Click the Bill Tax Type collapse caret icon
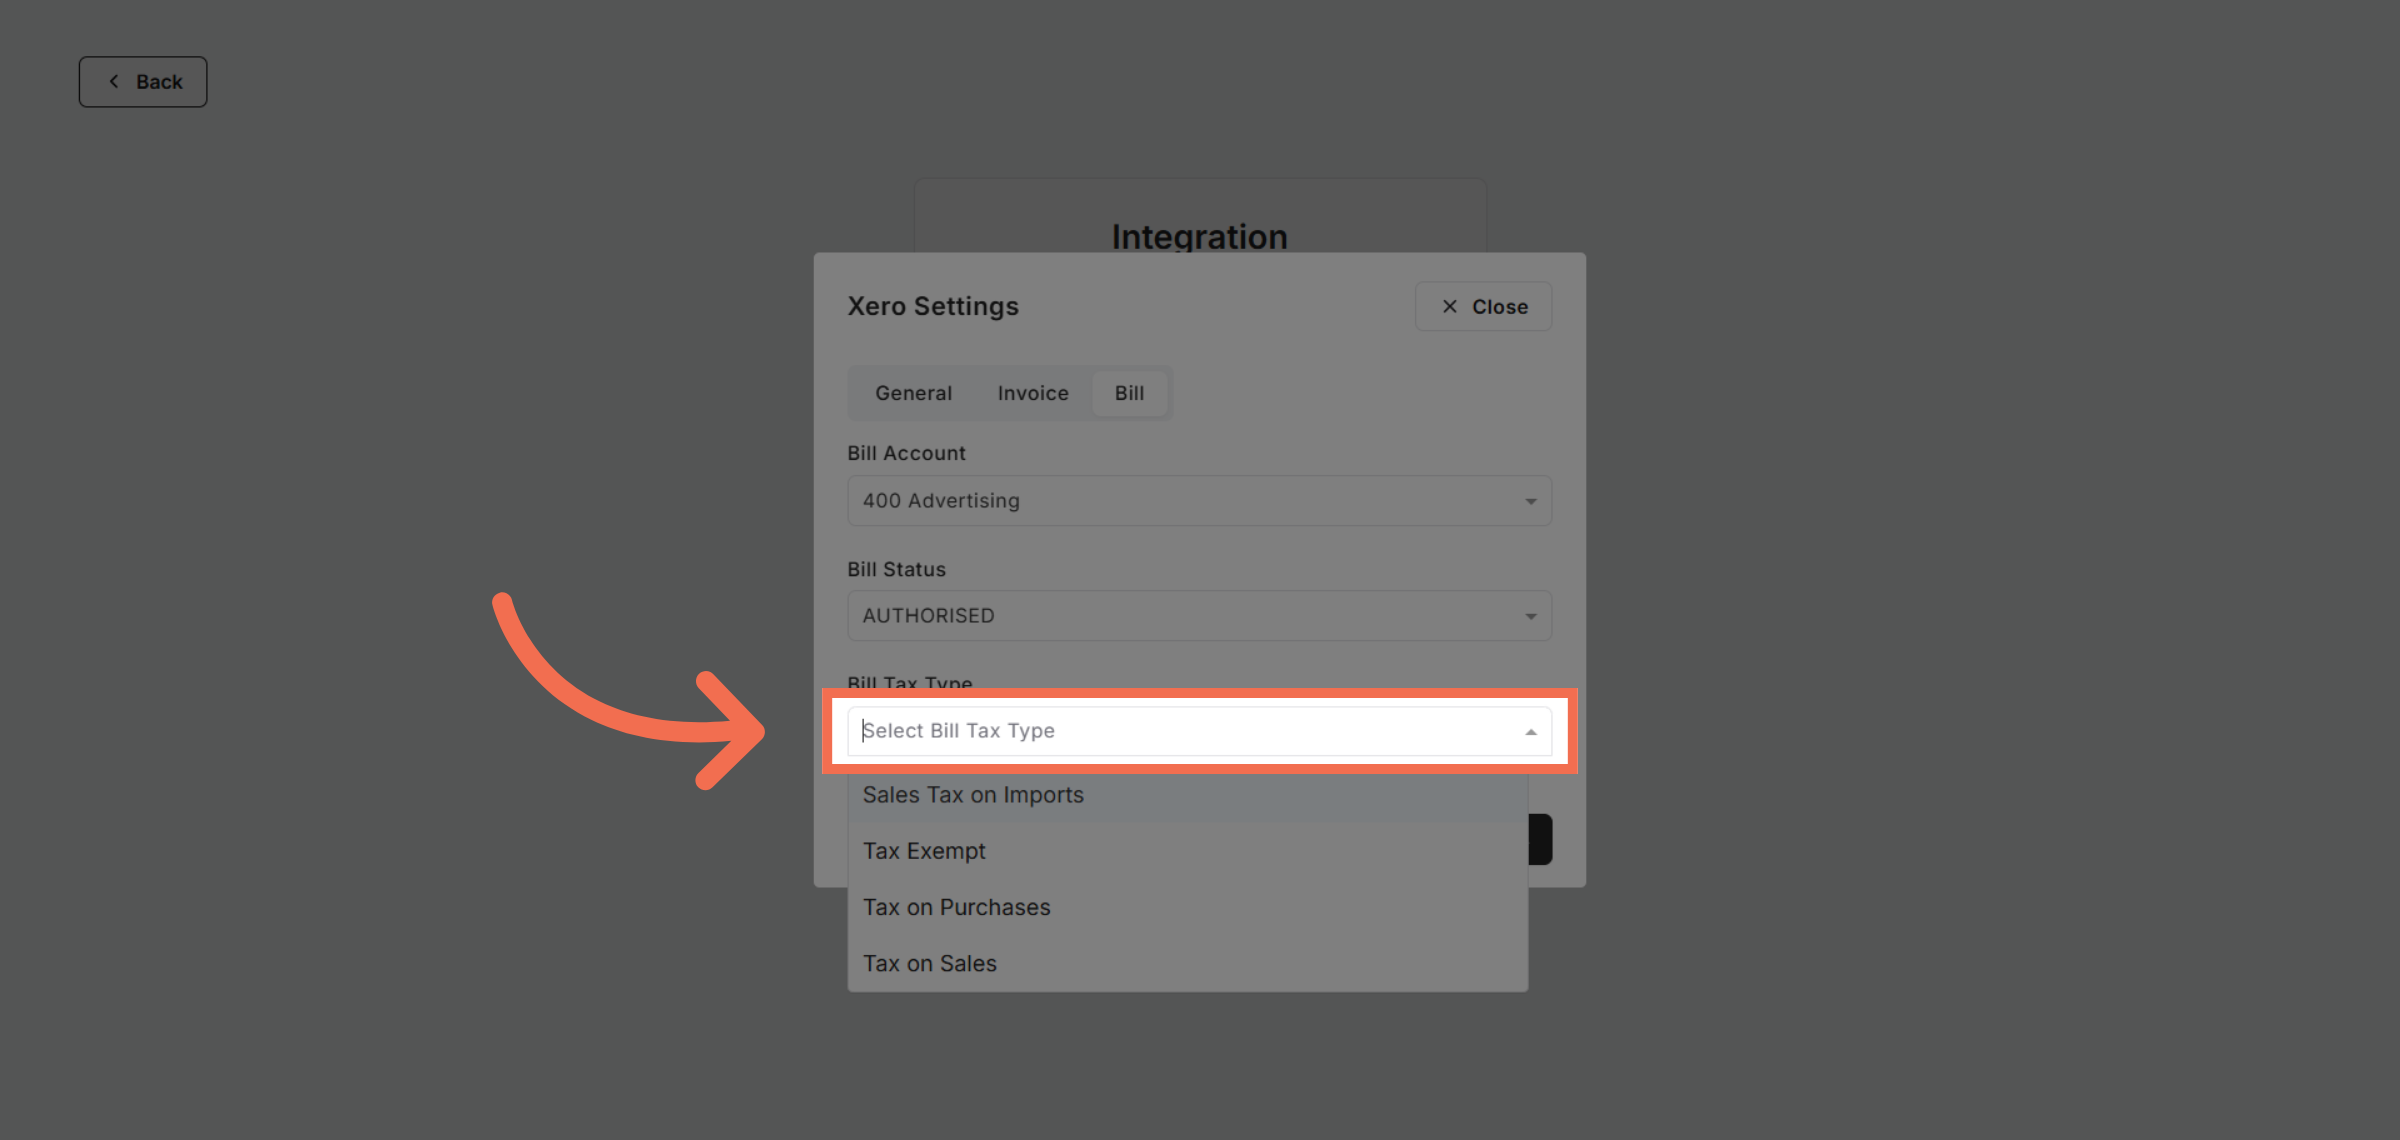The image size is (2400, 1140). point(1529,731)
